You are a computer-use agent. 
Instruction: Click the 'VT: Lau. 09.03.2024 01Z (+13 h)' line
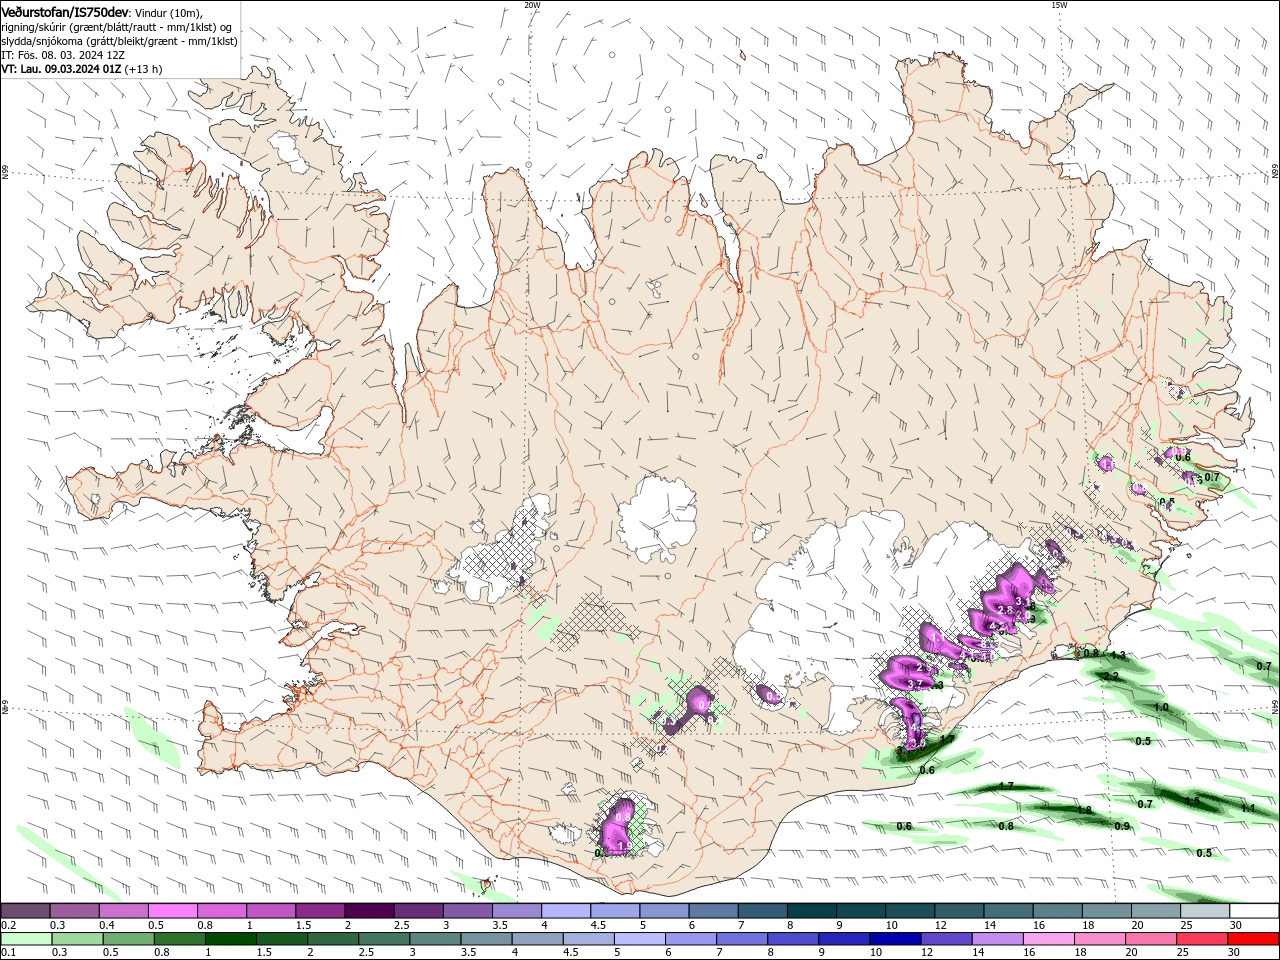click(82, 69)
